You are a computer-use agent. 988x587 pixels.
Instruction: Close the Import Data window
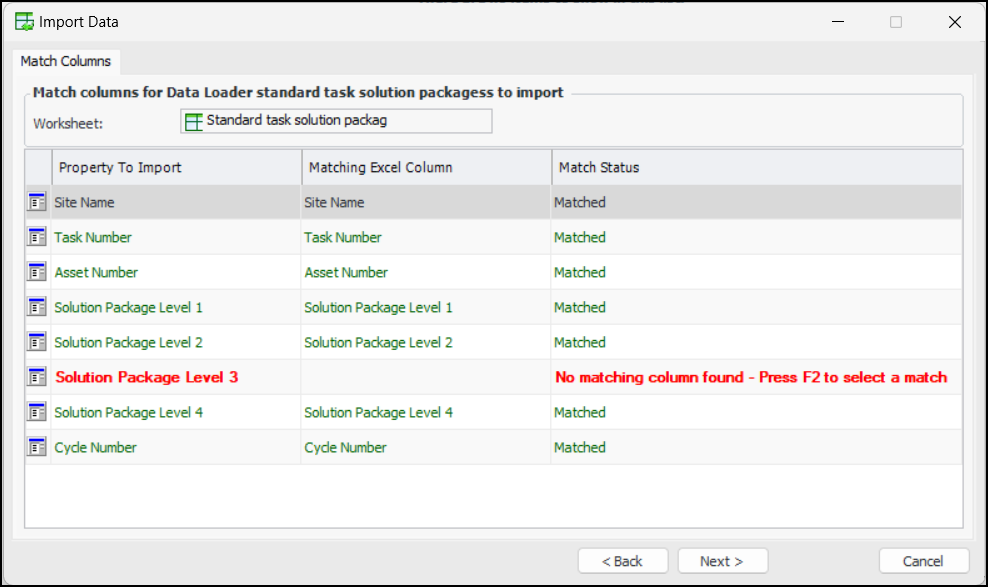(954, 22)
